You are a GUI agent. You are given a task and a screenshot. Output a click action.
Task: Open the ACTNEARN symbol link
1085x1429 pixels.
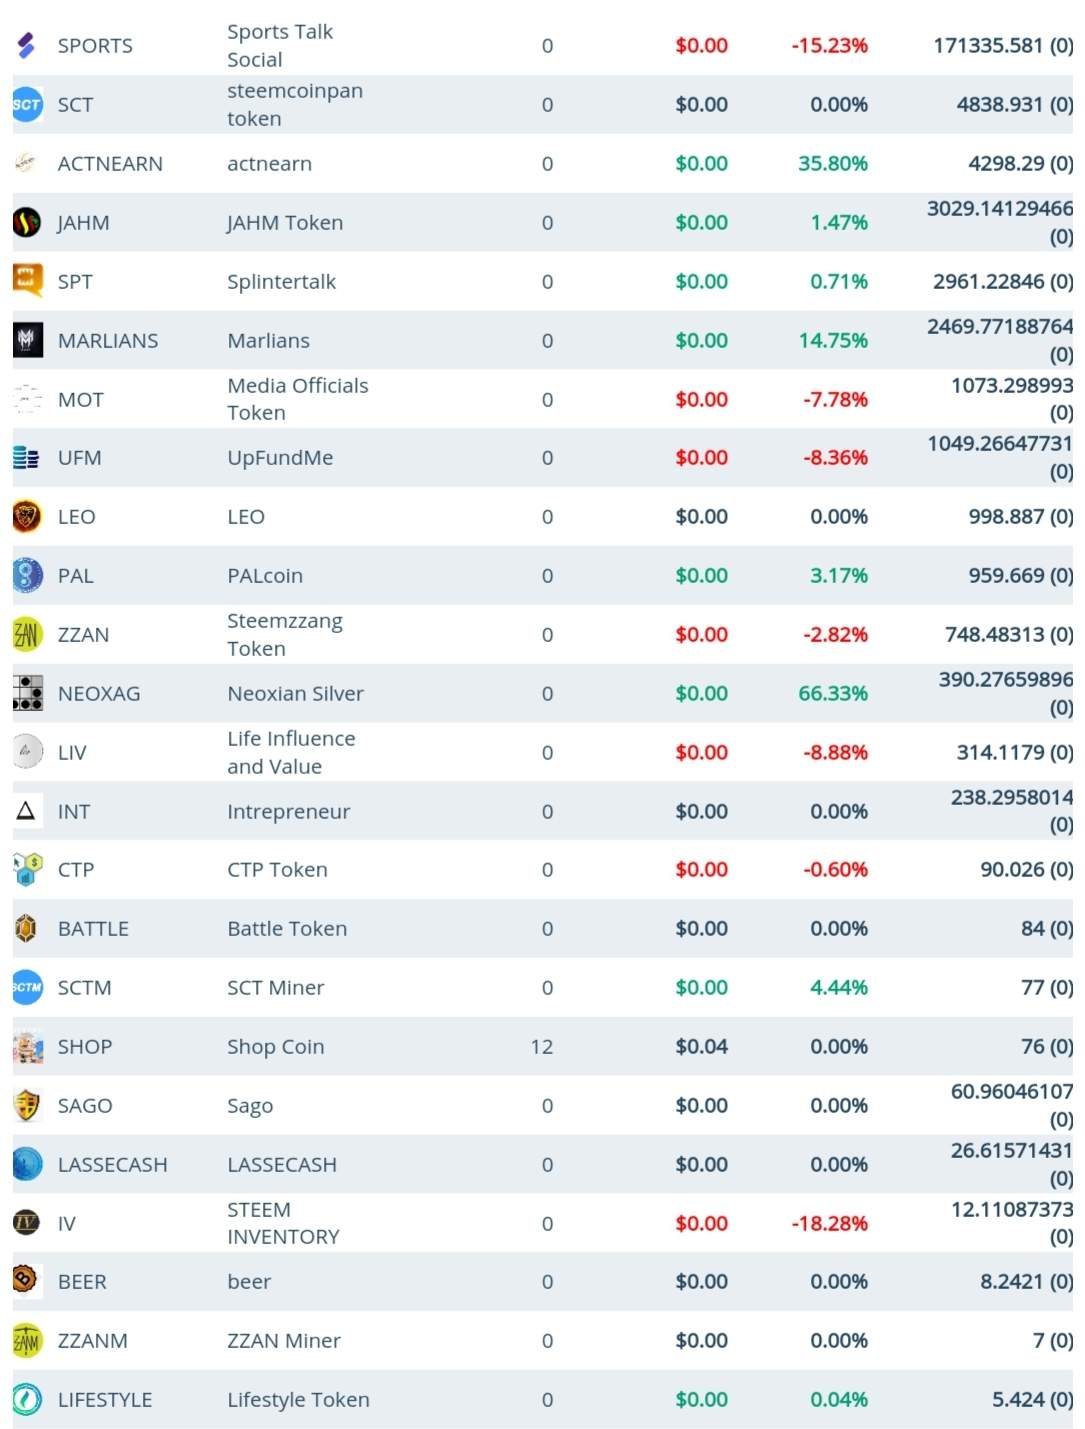click(110, 163)
